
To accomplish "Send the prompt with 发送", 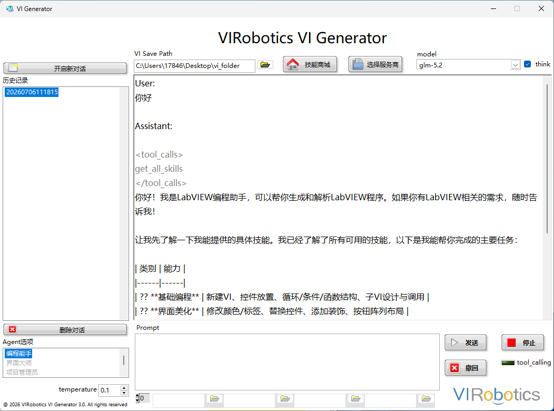I will point(466,343).
